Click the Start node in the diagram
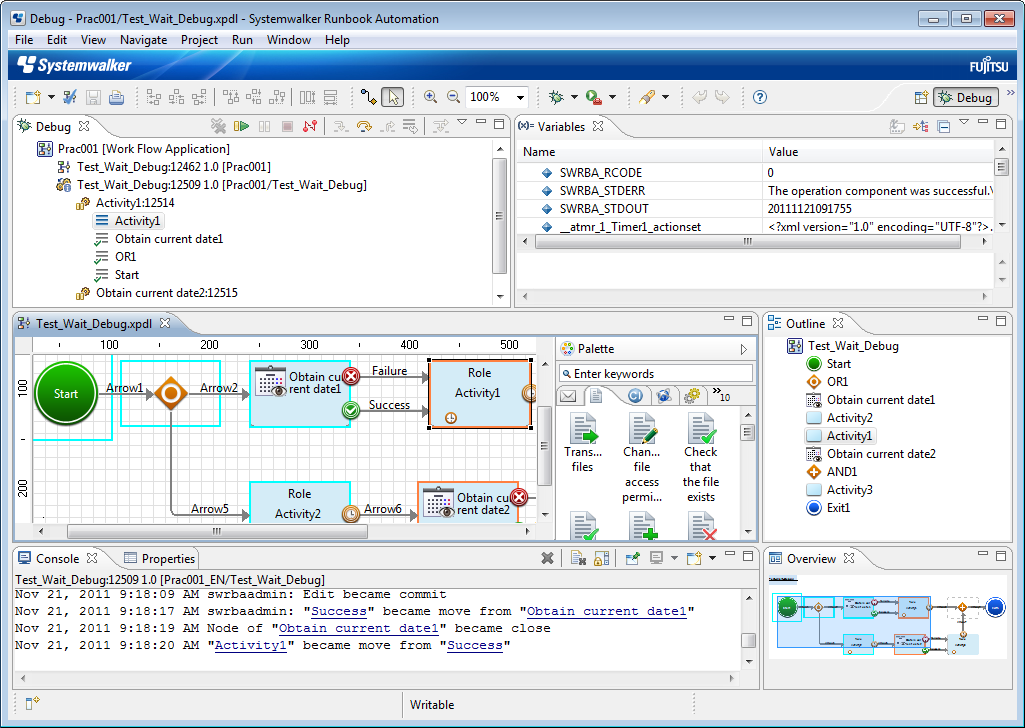This screenshot has height=728, width=1025. click(66, 393)
